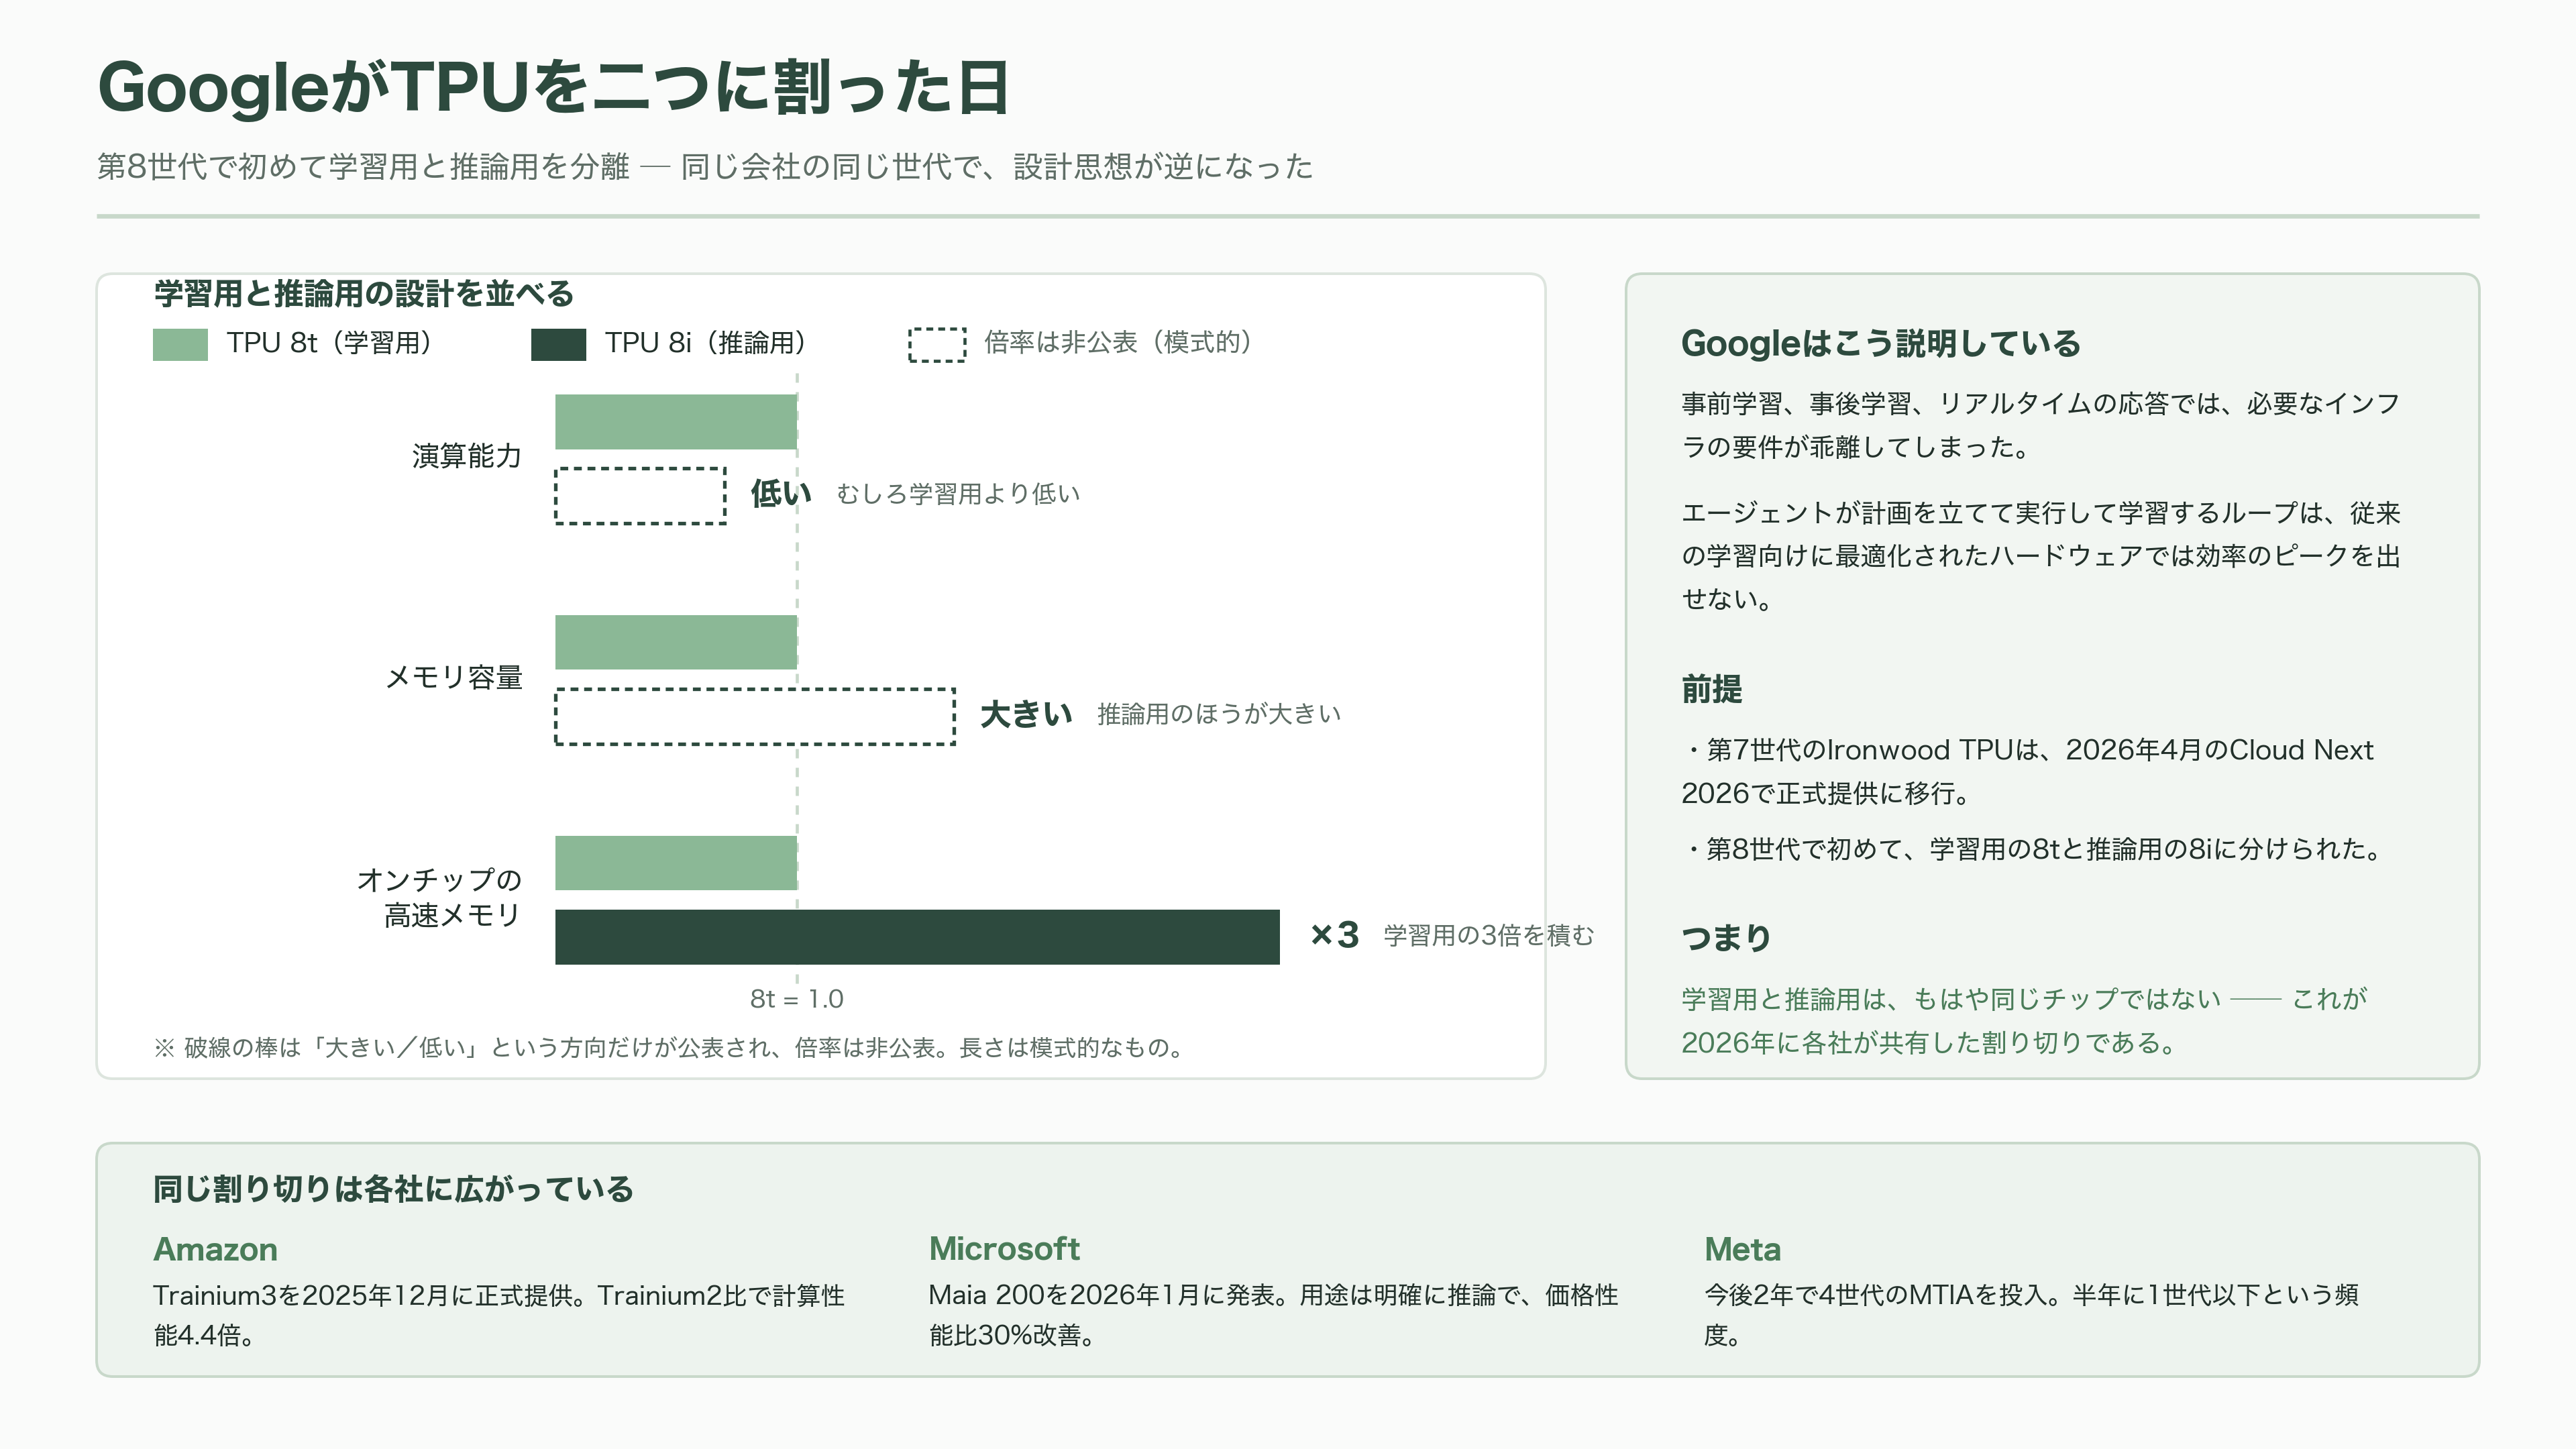Click the legend label '倍率は非公表（模式的）'
The width and height of the screenshot is (2576, 1449).
point(1118,343)
